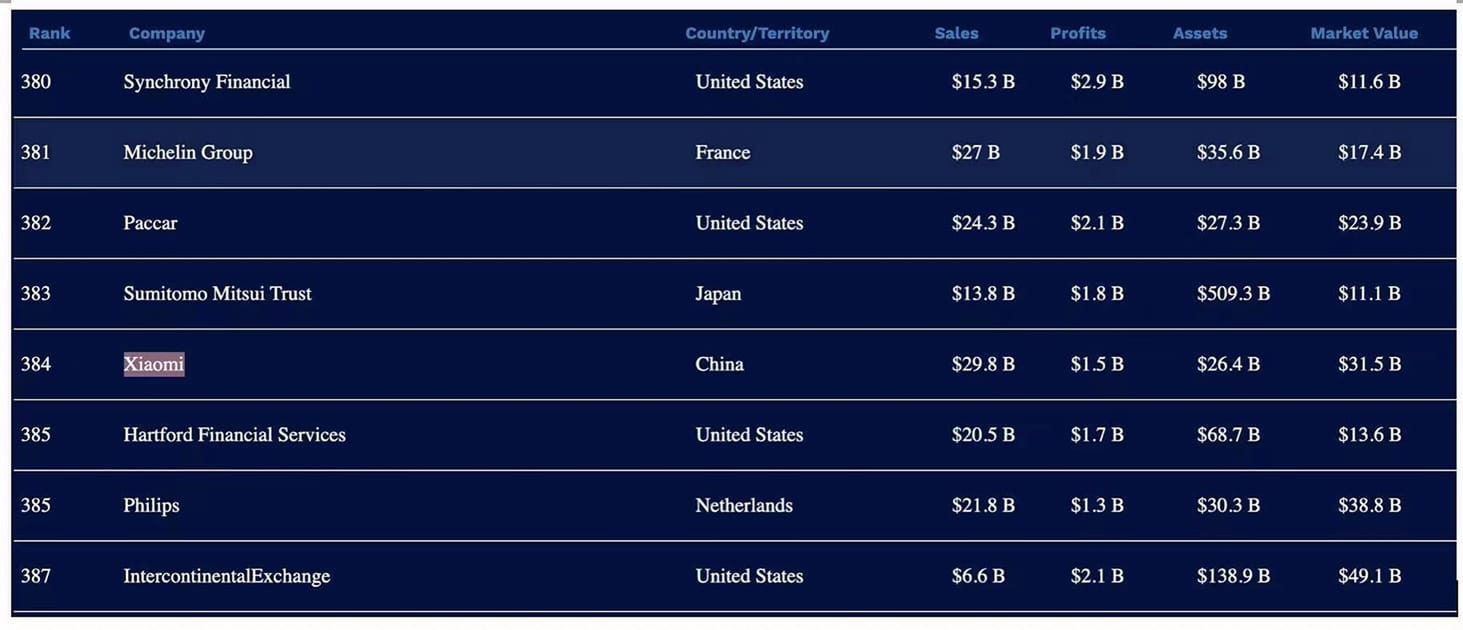The height and width of the screenshot is (630, 1463).
Task: Click the $509.3 B assets value
Action: point(1233,294)
